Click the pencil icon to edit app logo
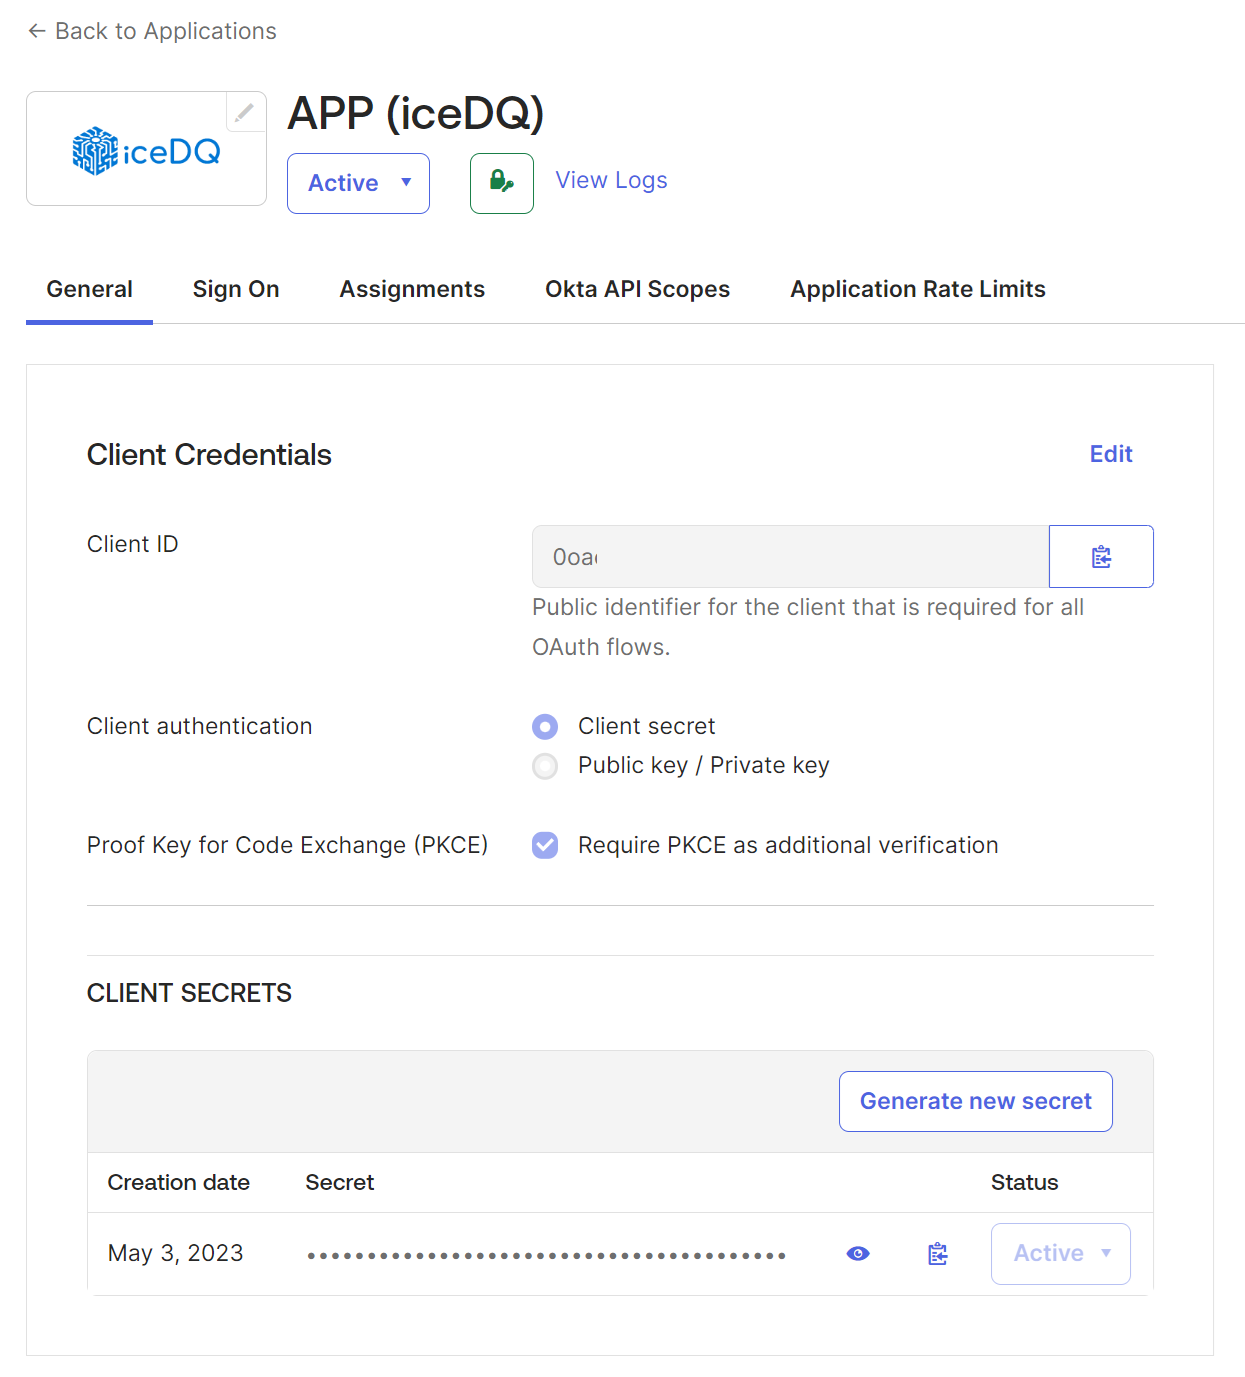Viewport: 1245px width, 1377px height. coord(245,112)
